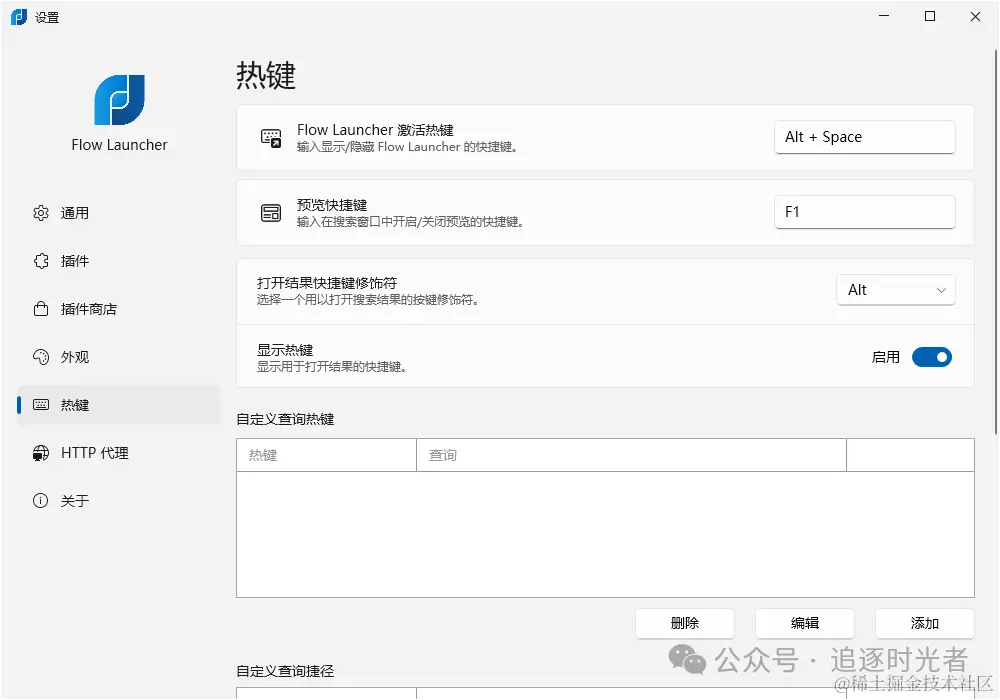Click the Flow Launcher 激活热键 title
The width and height of the screenshot is (1000, 700).
click(375, 130)
